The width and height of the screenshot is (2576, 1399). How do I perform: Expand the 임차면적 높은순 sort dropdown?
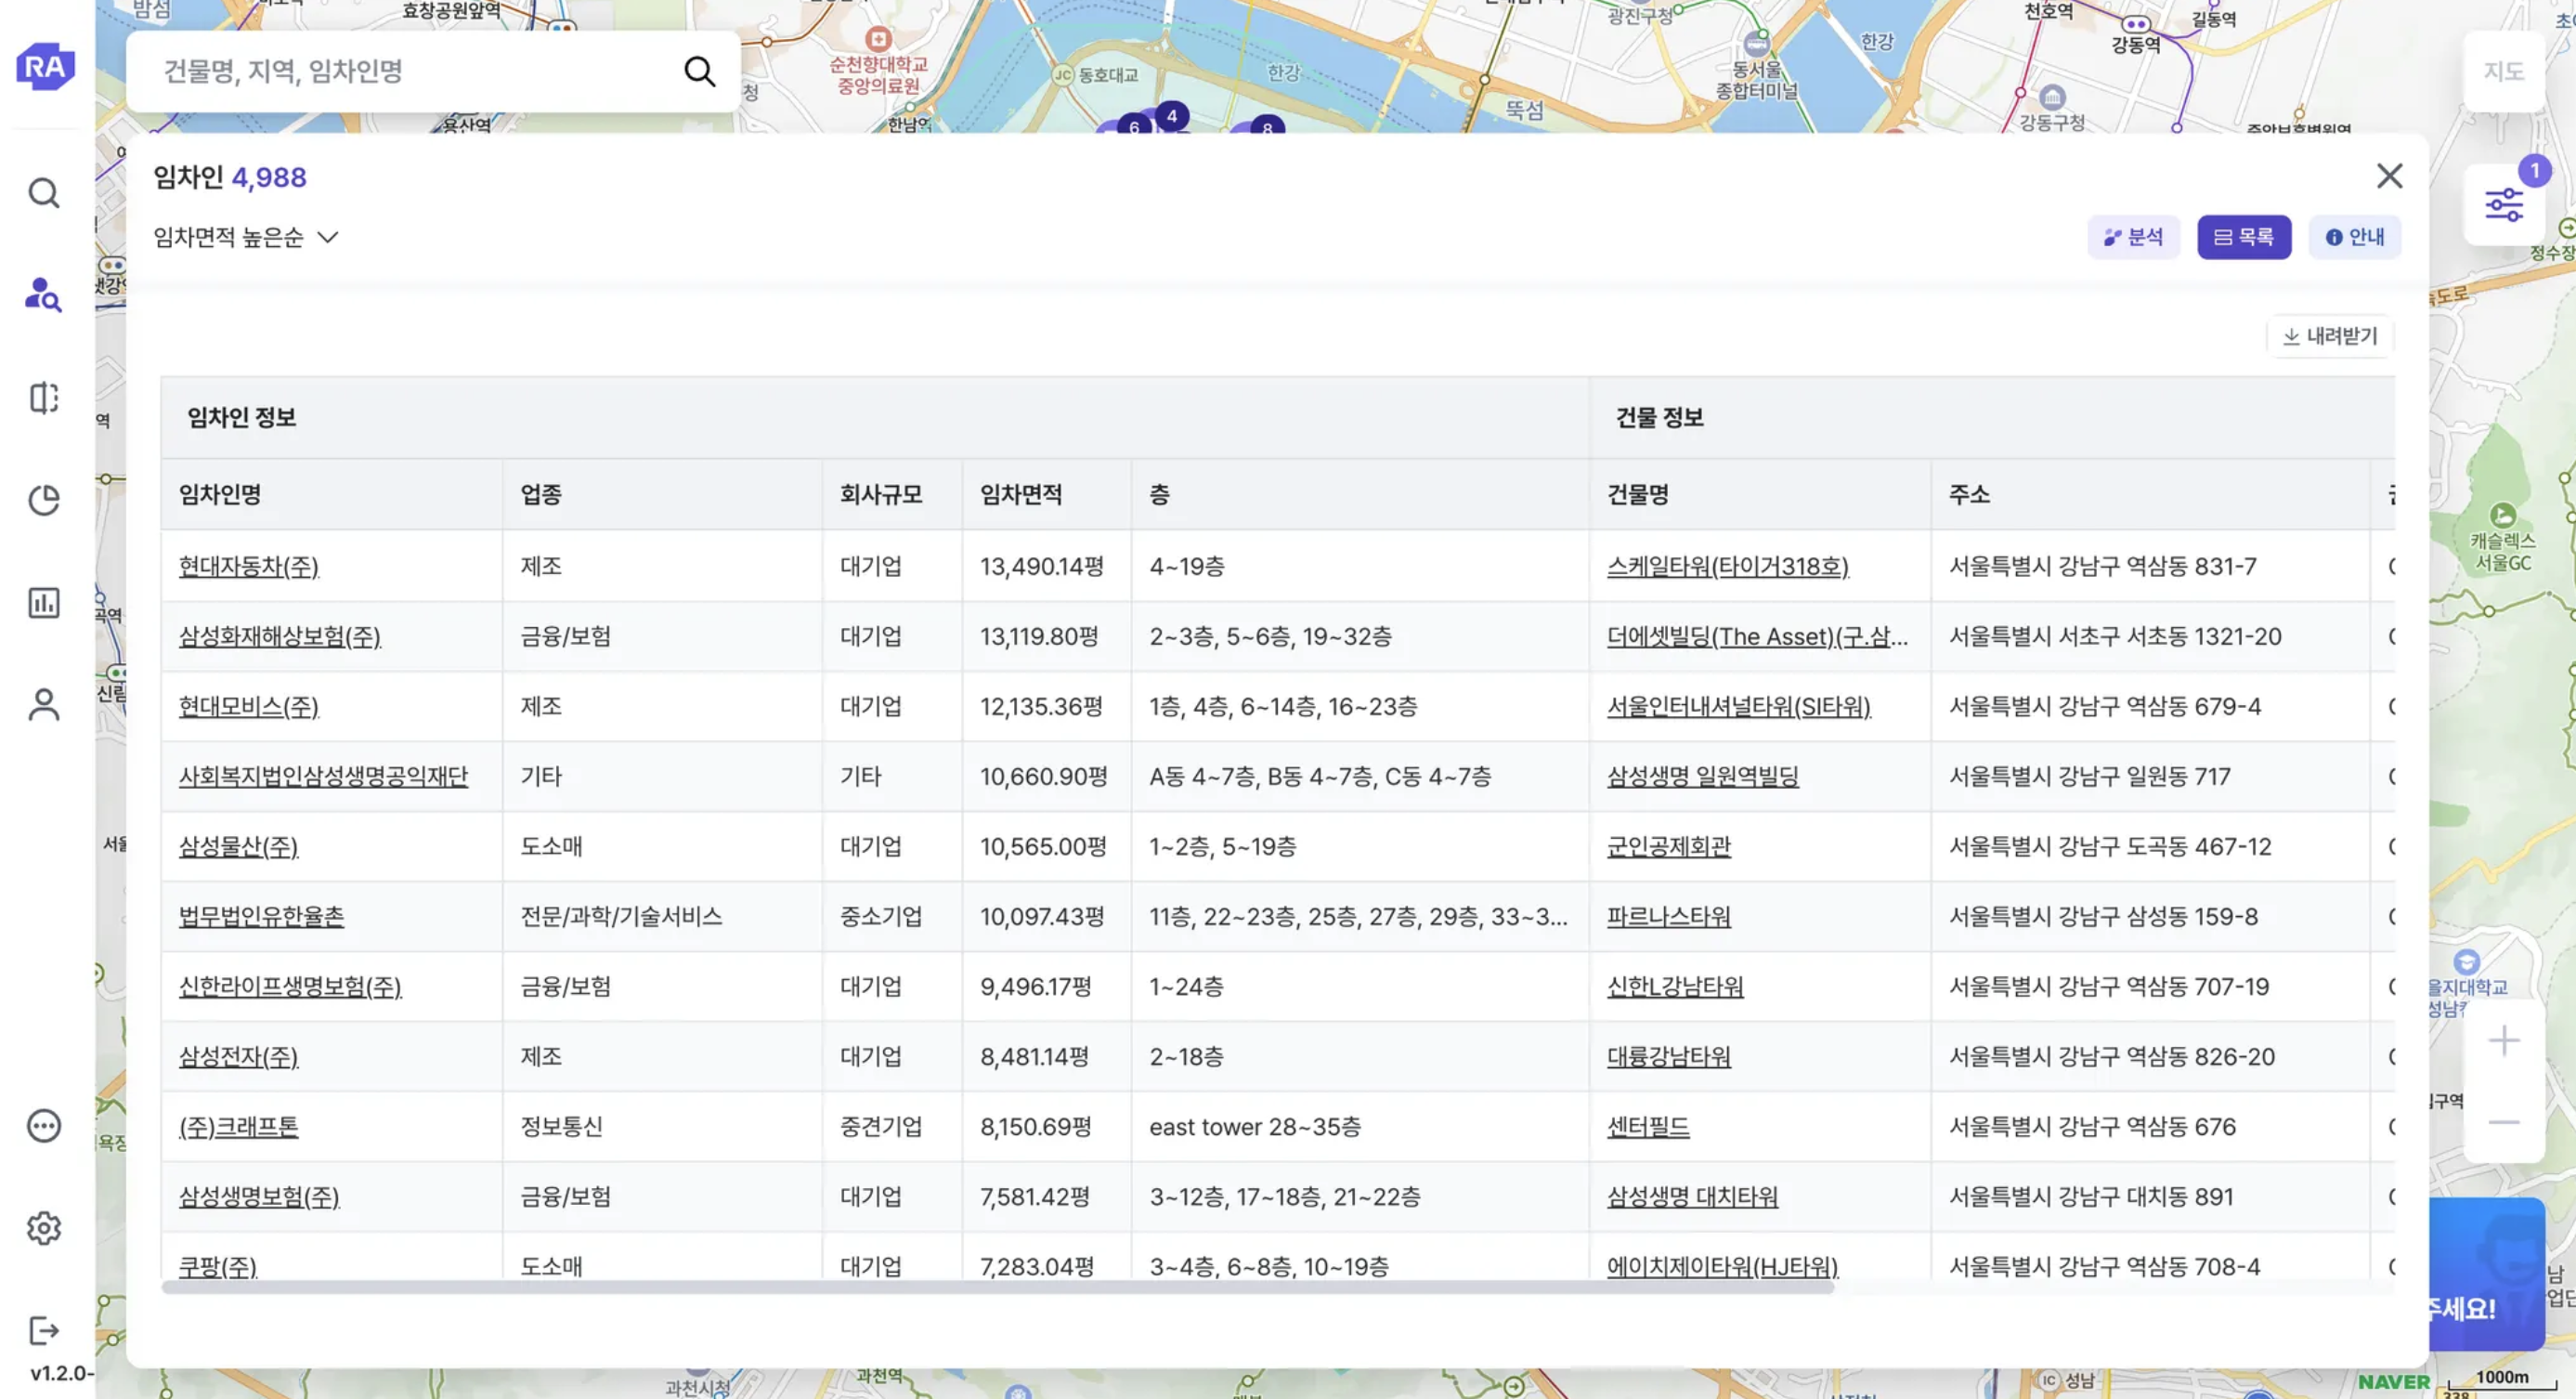click(246, 237)
